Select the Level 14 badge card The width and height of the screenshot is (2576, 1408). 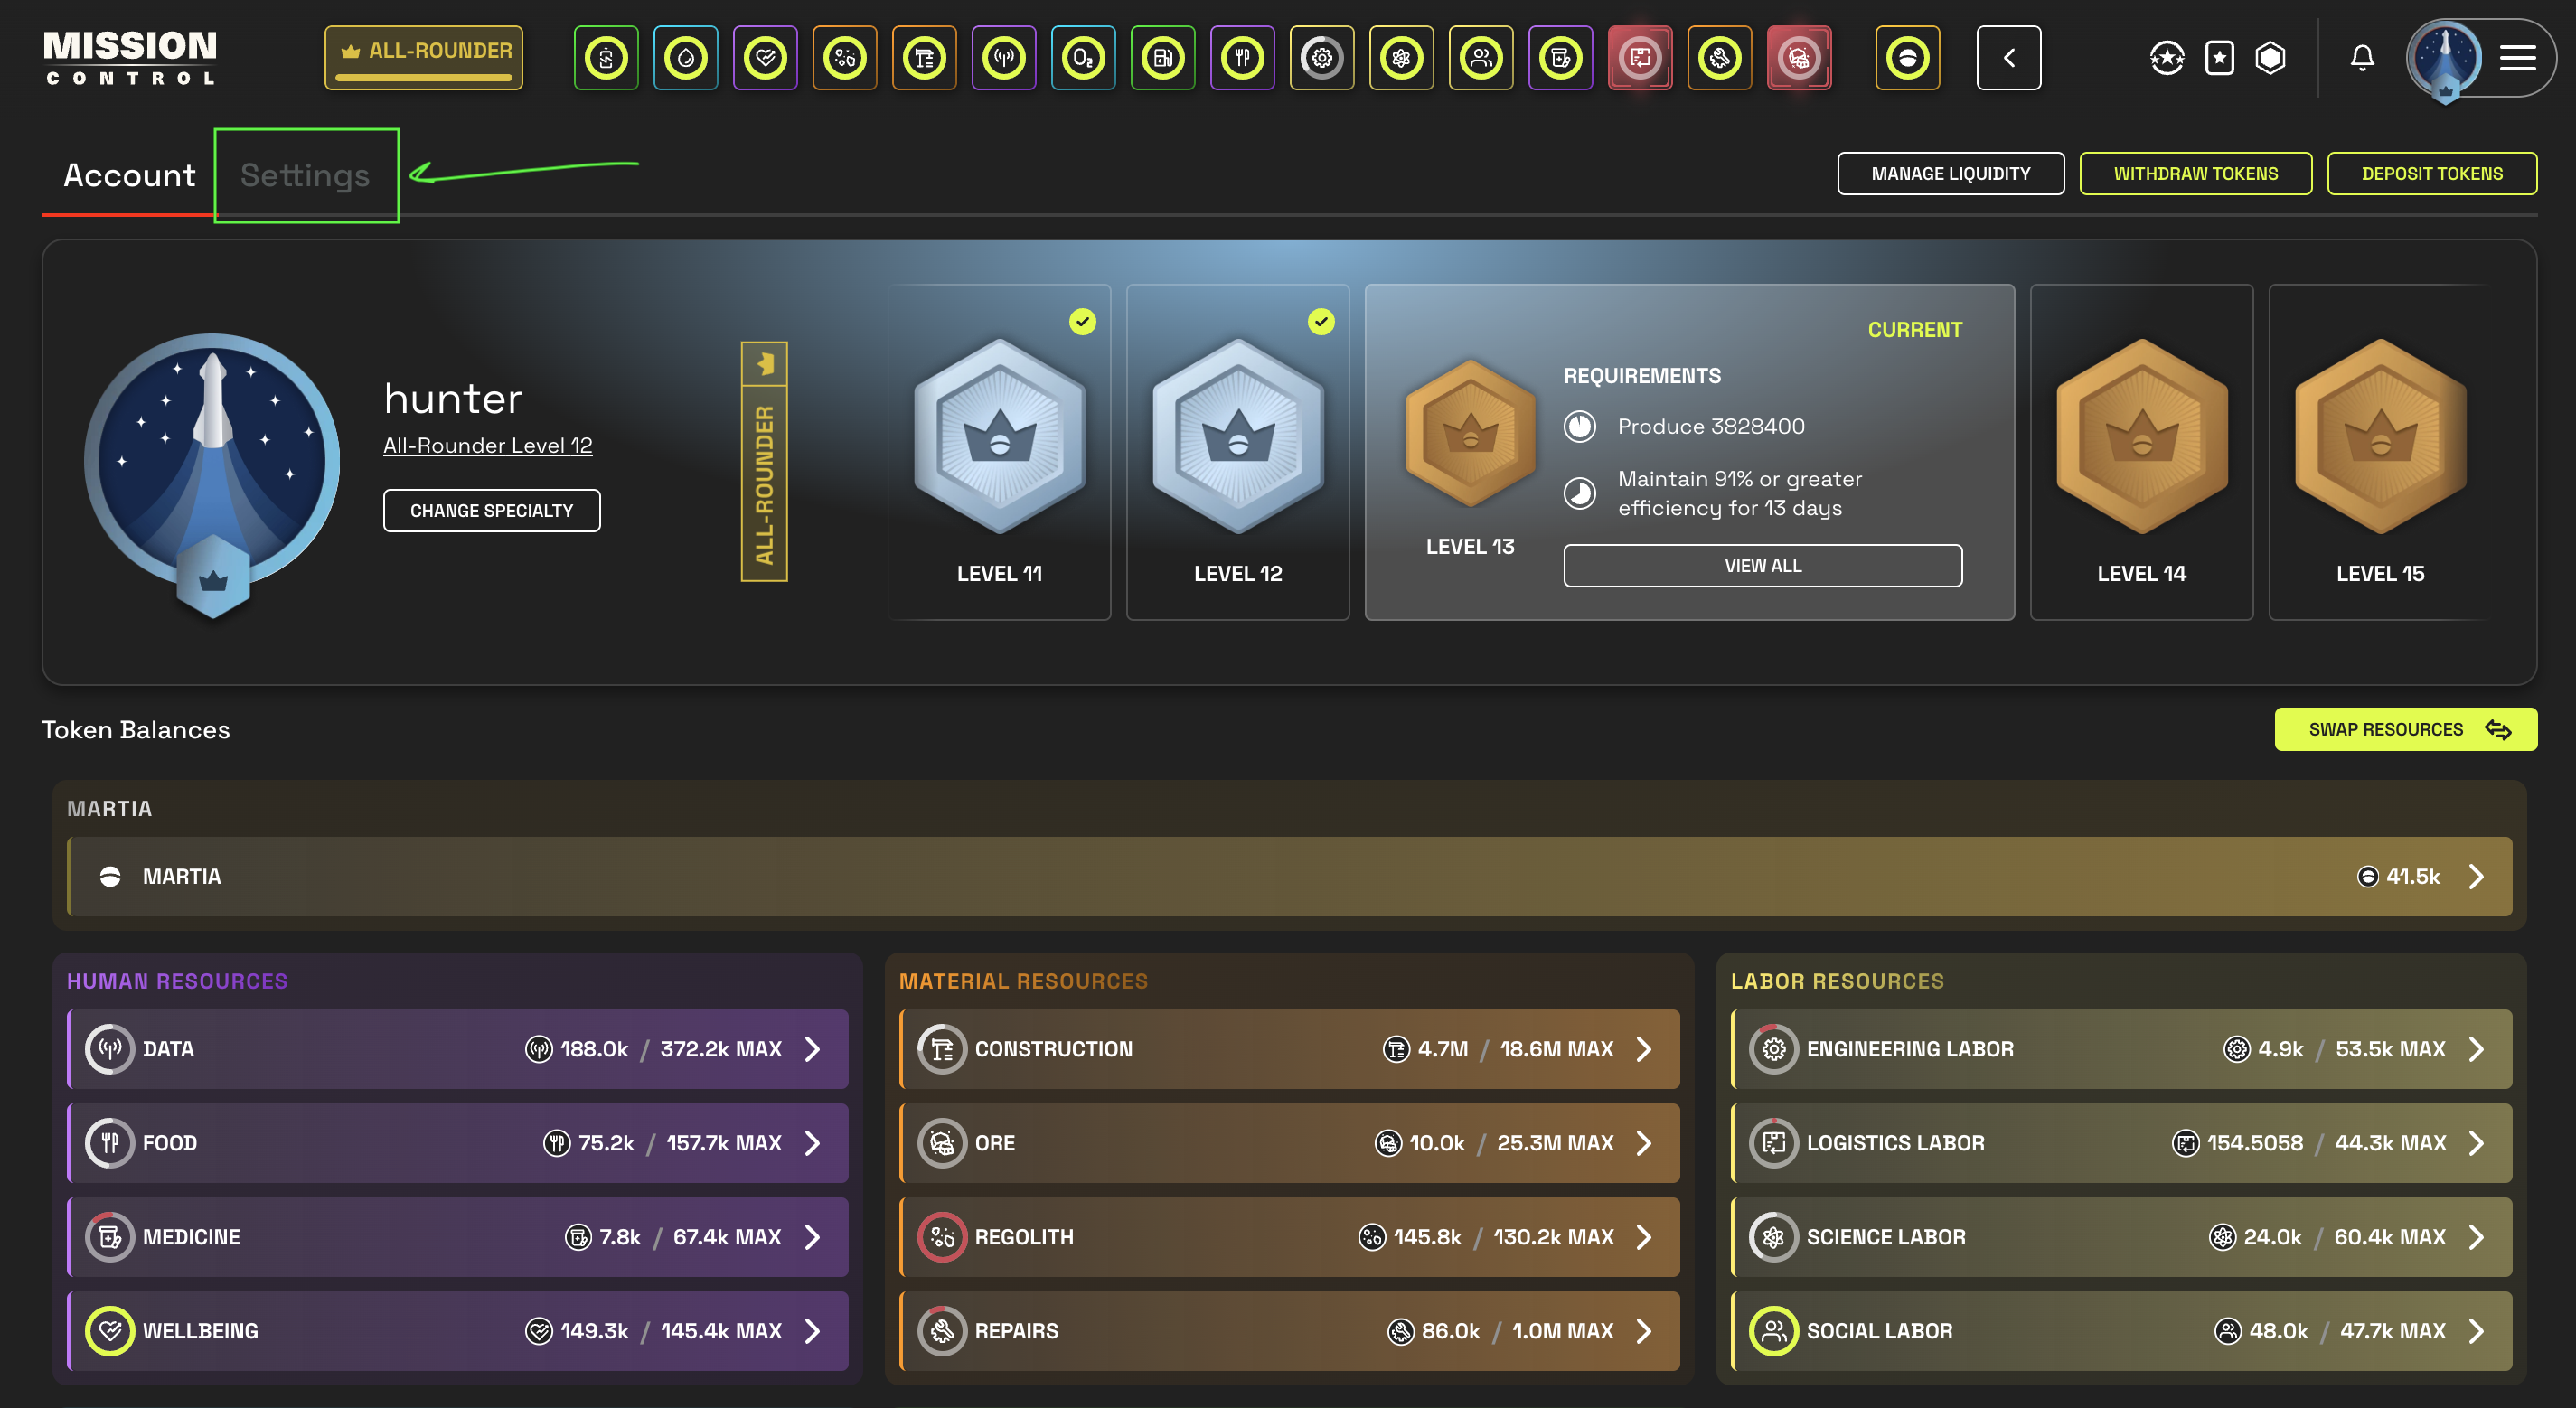(2140, 452)
